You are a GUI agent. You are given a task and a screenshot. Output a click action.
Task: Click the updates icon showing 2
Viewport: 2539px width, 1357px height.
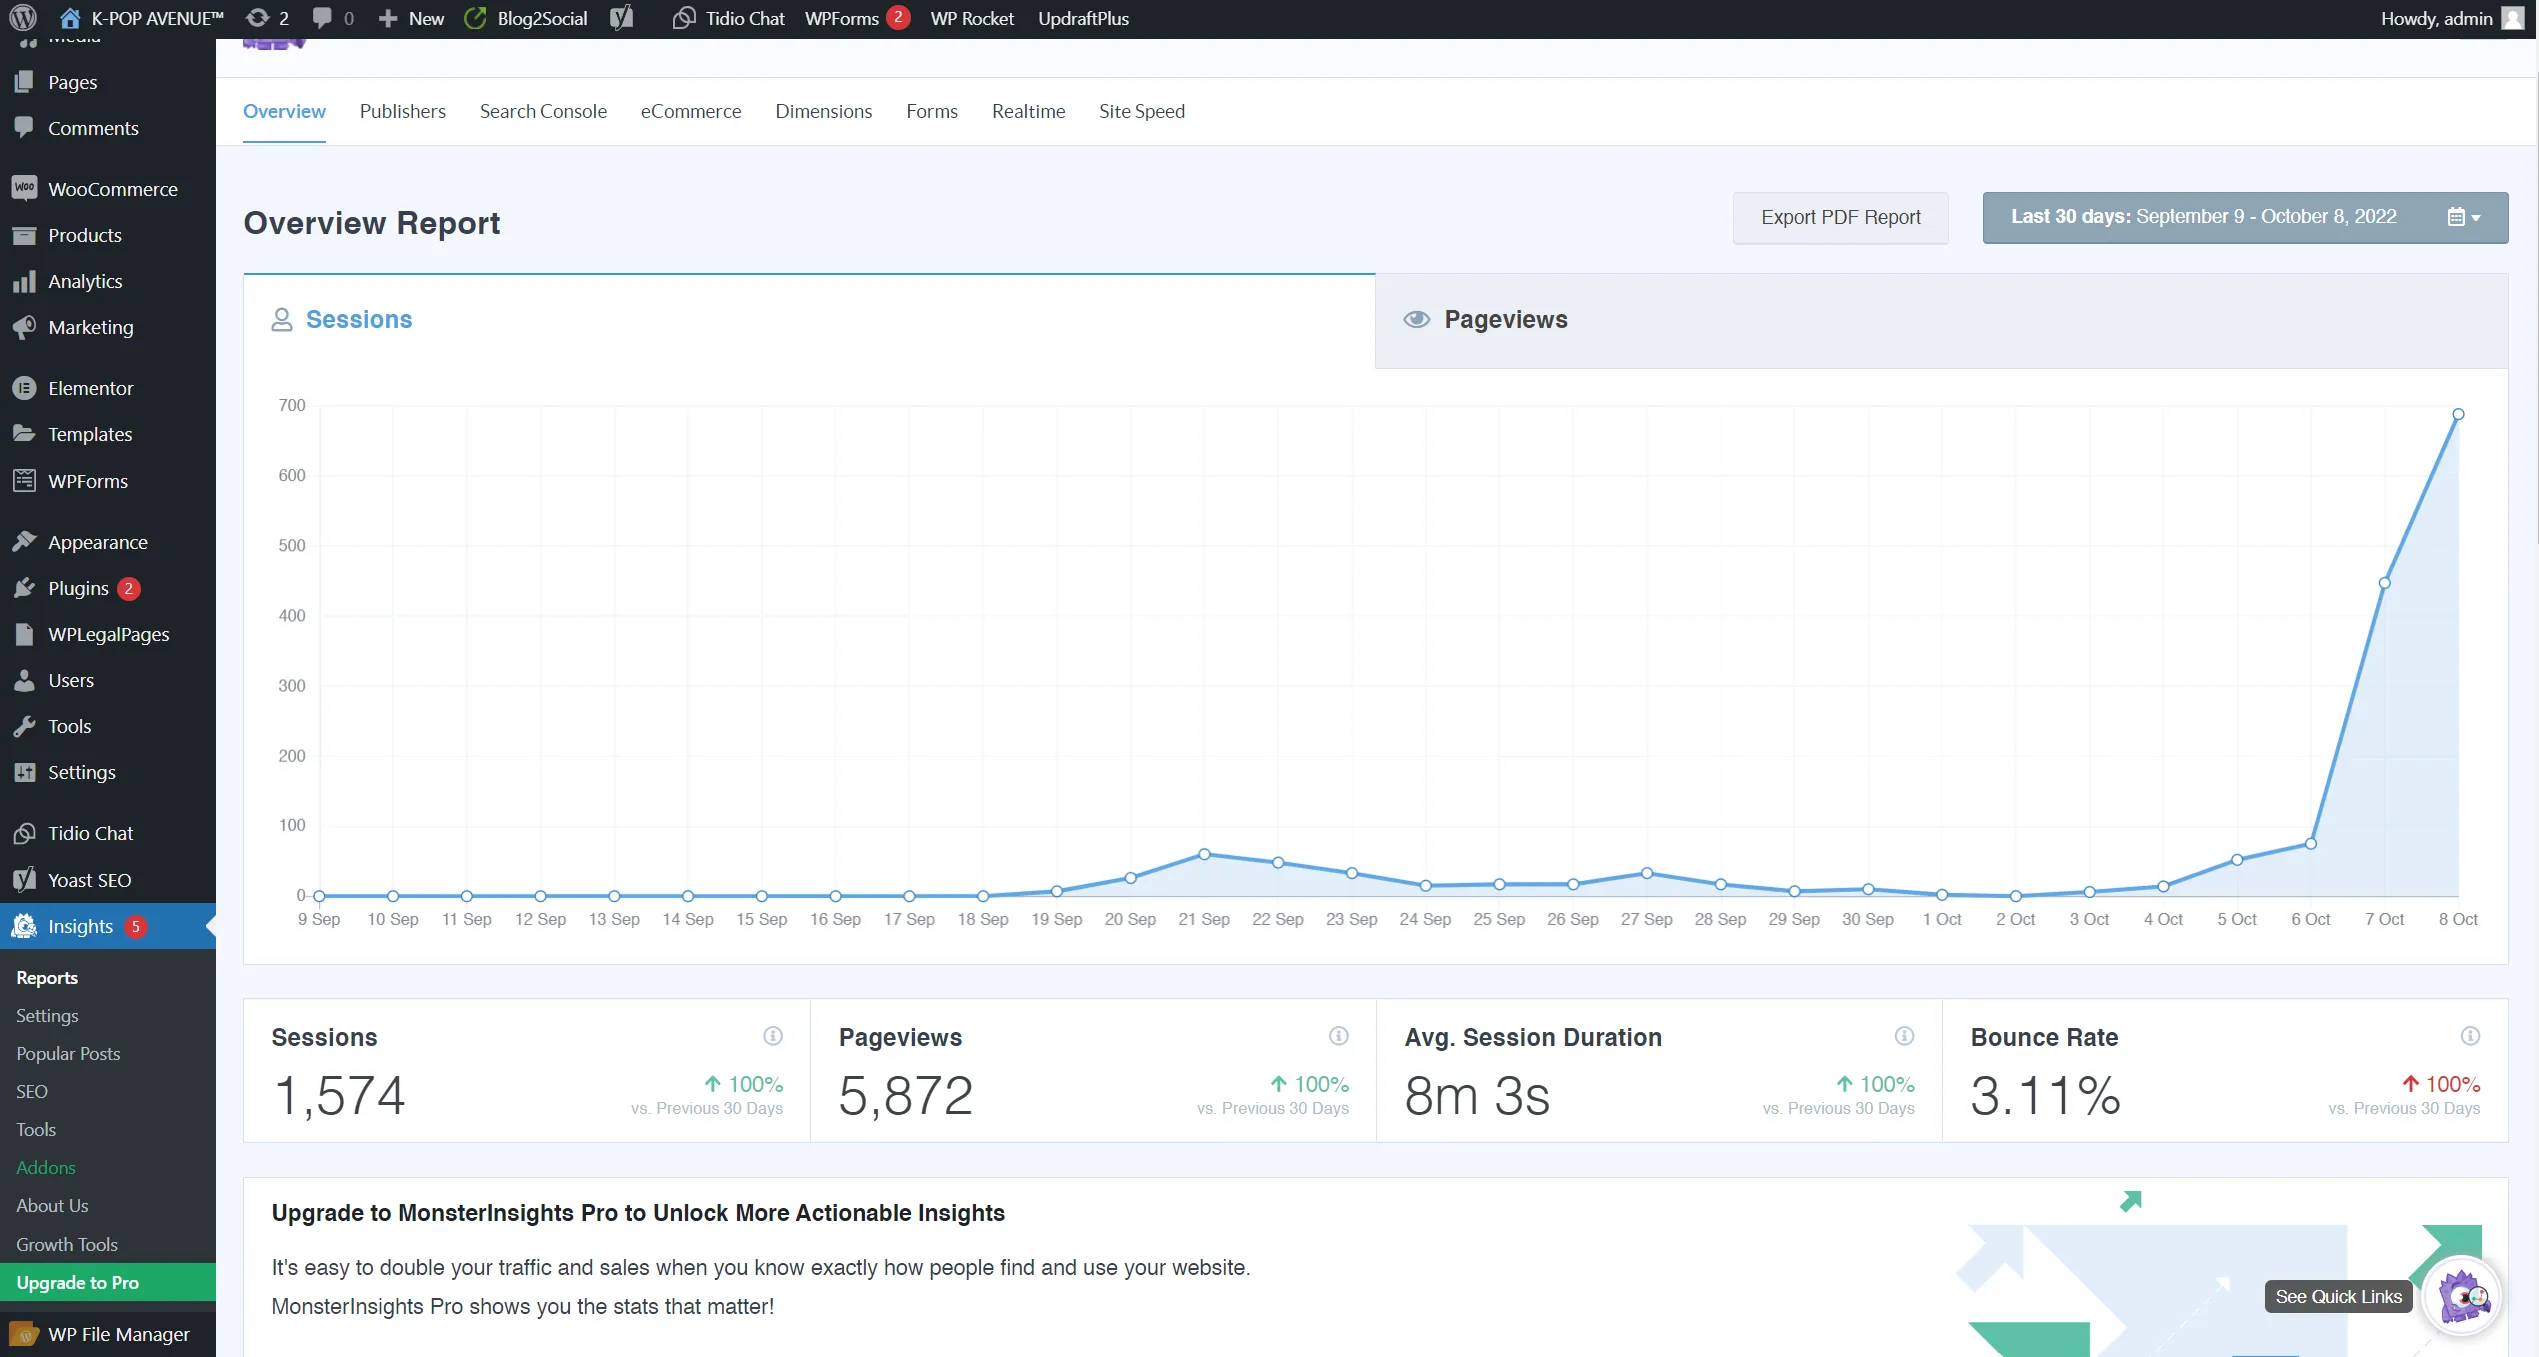[x=266, y=18]
